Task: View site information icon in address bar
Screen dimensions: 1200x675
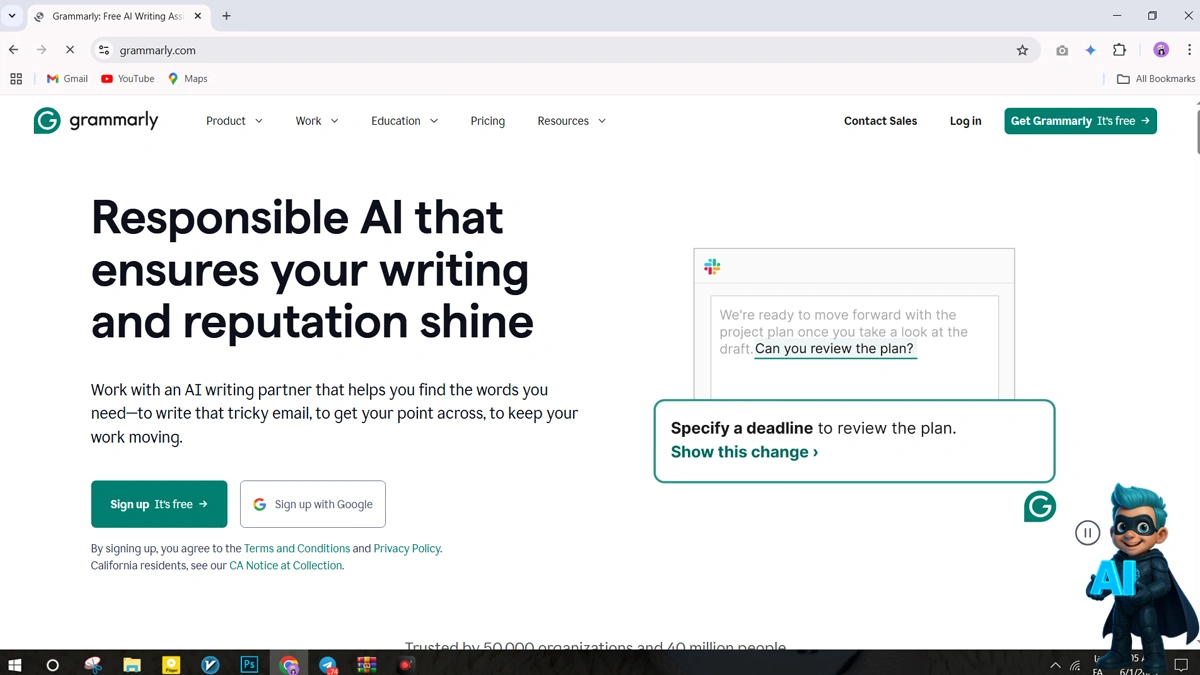Action: point(104,50)
